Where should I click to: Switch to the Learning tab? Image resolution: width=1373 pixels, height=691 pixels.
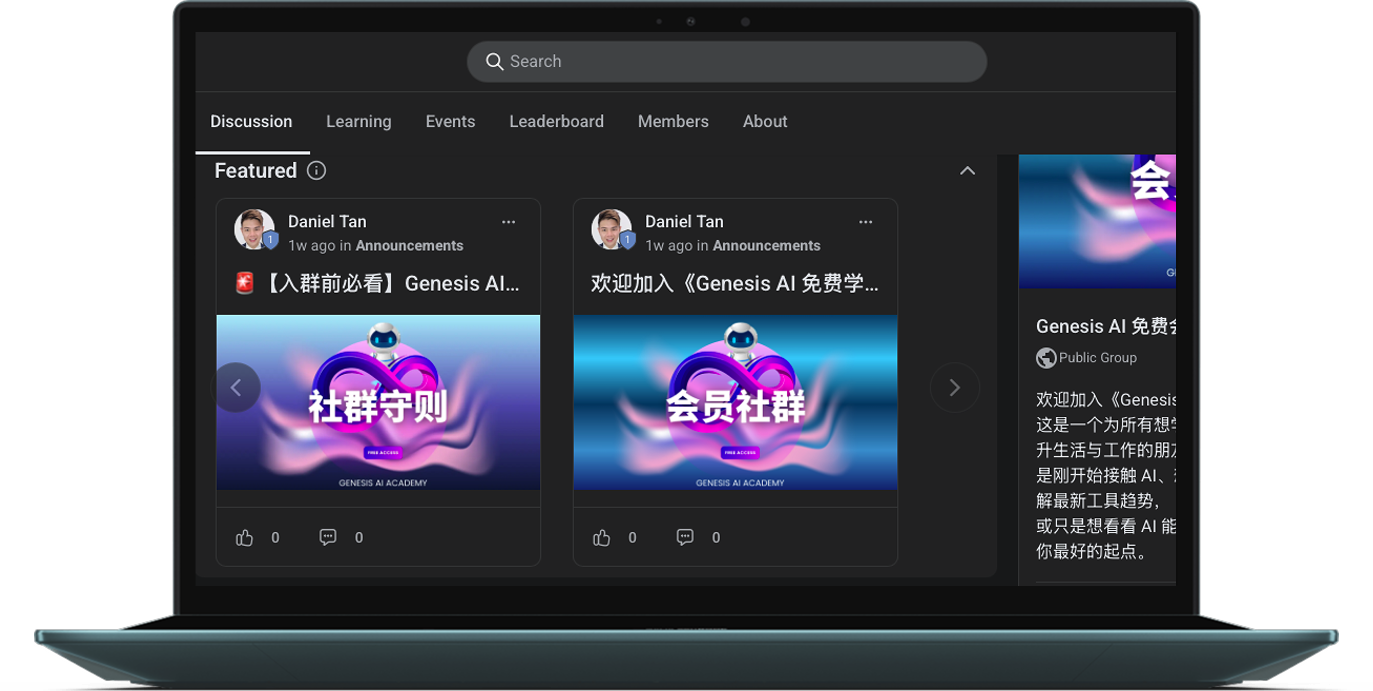(x=359, y=122)
